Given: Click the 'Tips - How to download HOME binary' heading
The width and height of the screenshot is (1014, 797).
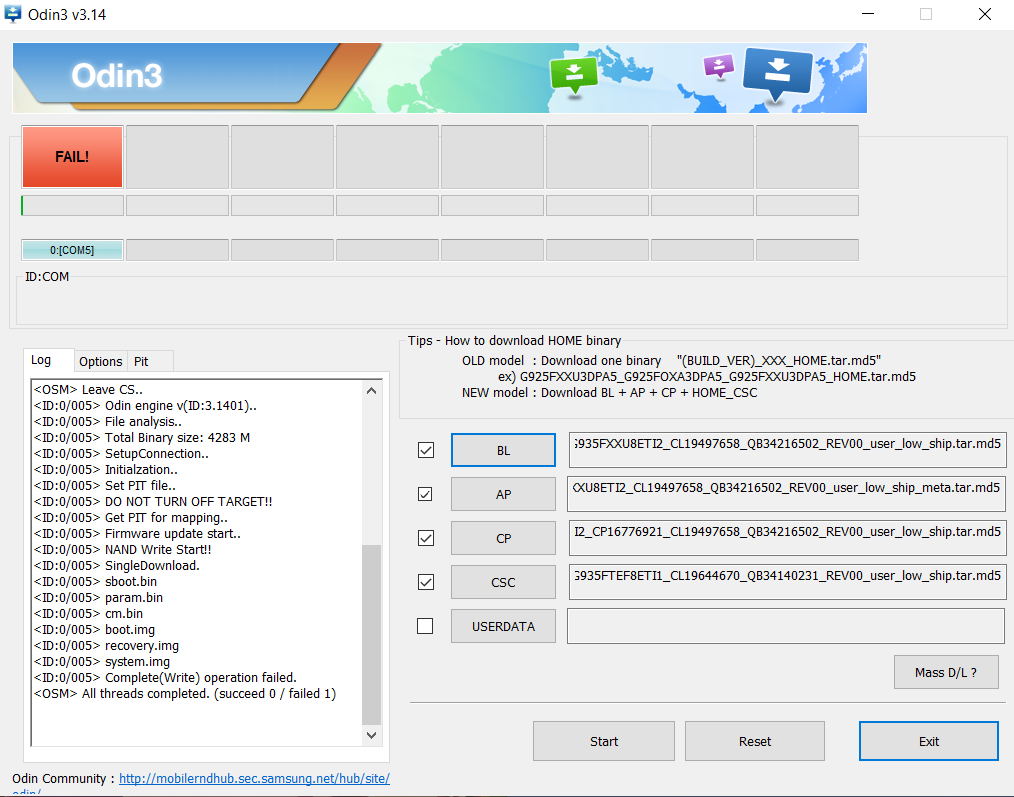Looking at the screenshot, I should point(514,341).
